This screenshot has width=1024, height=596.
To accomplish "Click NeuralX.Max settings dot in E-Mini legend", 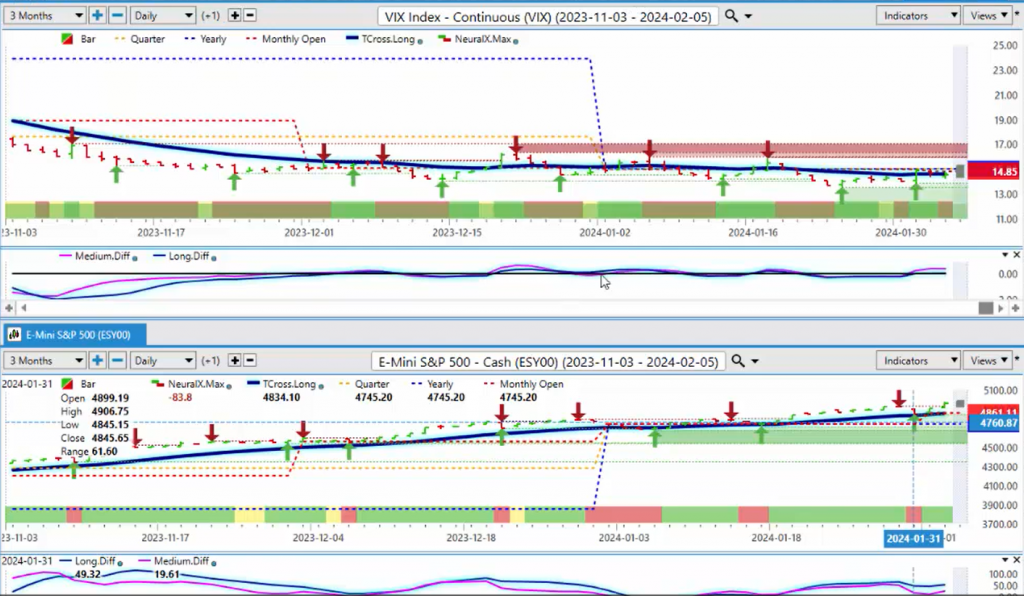I will click(229, 386).
